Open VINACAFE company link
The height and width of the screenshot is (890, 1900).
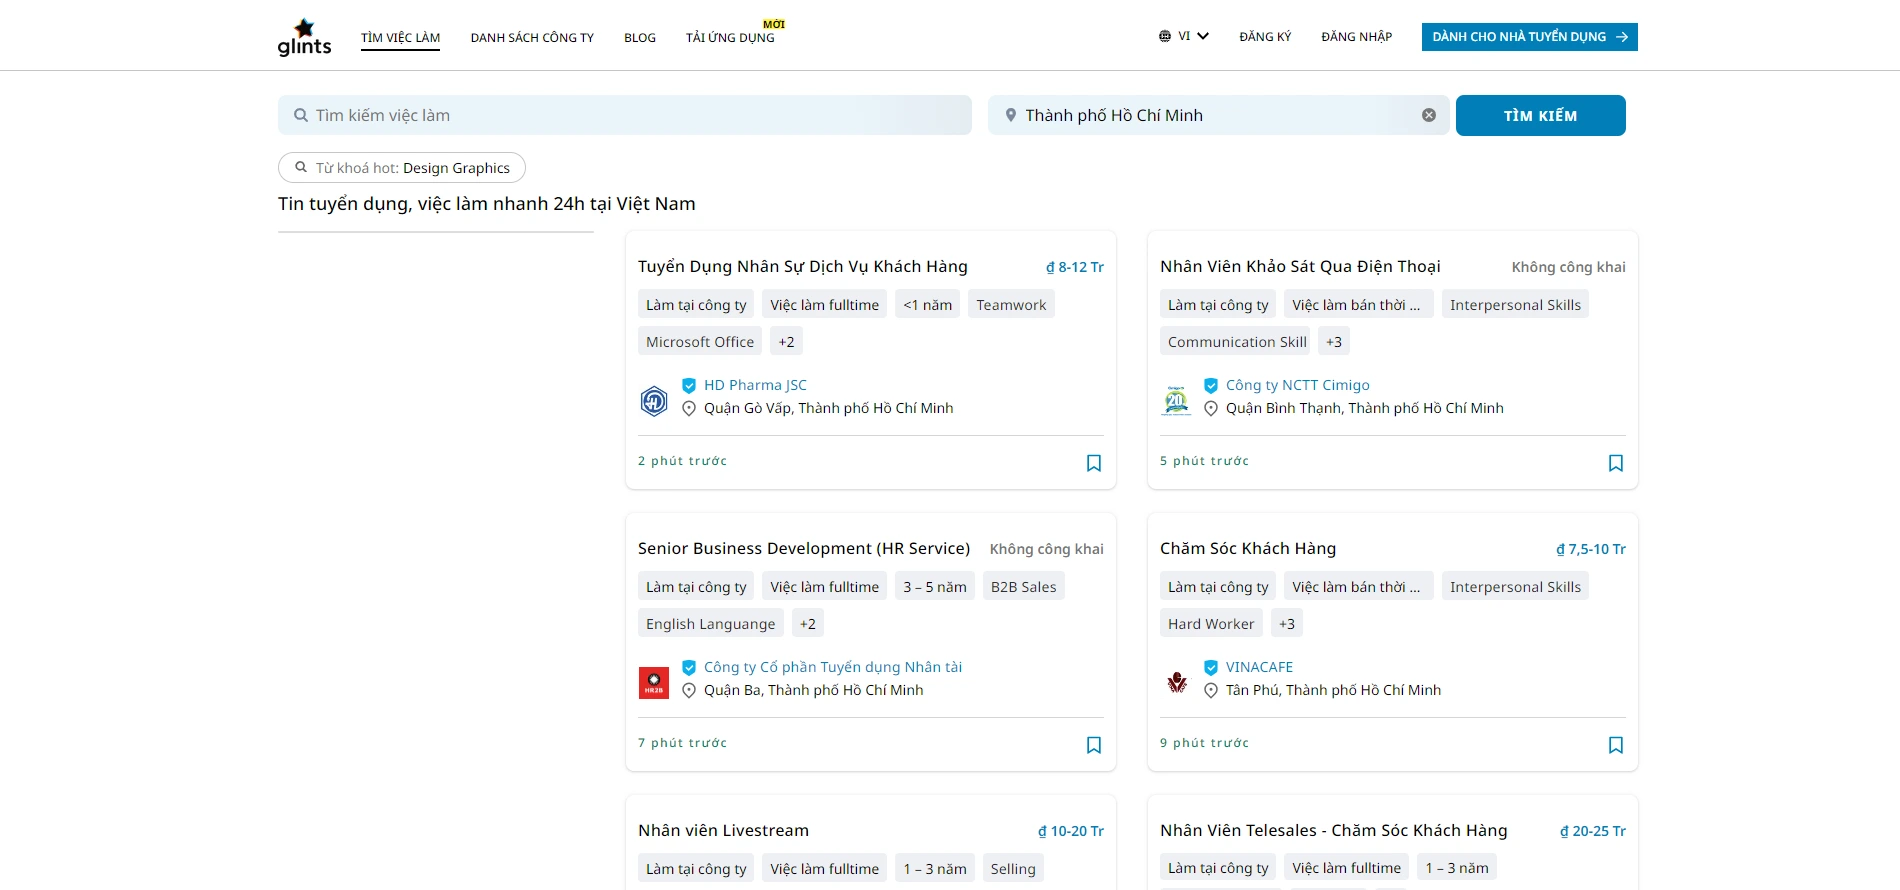(1259, 667)
